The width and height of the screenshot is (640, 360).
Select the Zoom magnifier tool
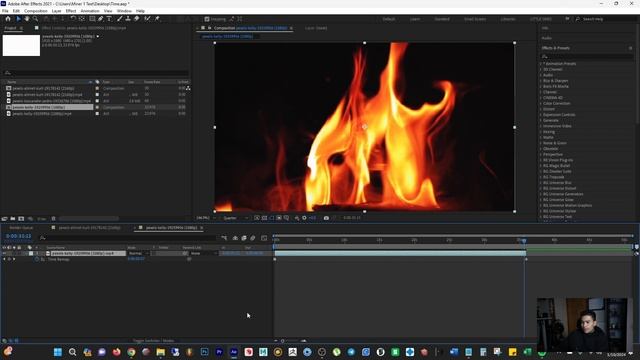[36, 19]
